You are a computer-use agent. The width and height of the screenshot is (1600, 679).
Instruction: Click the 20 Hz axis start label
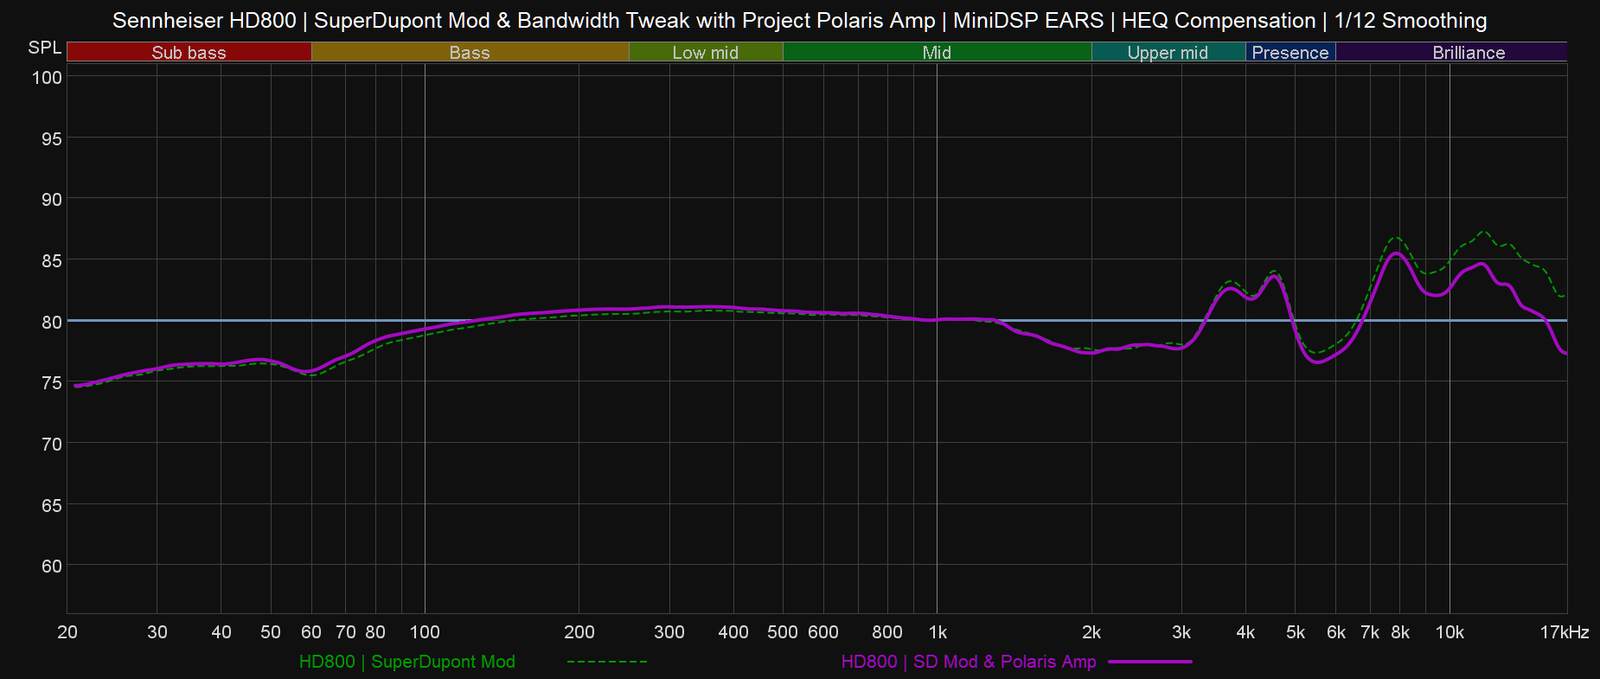(x=68, y=632)
